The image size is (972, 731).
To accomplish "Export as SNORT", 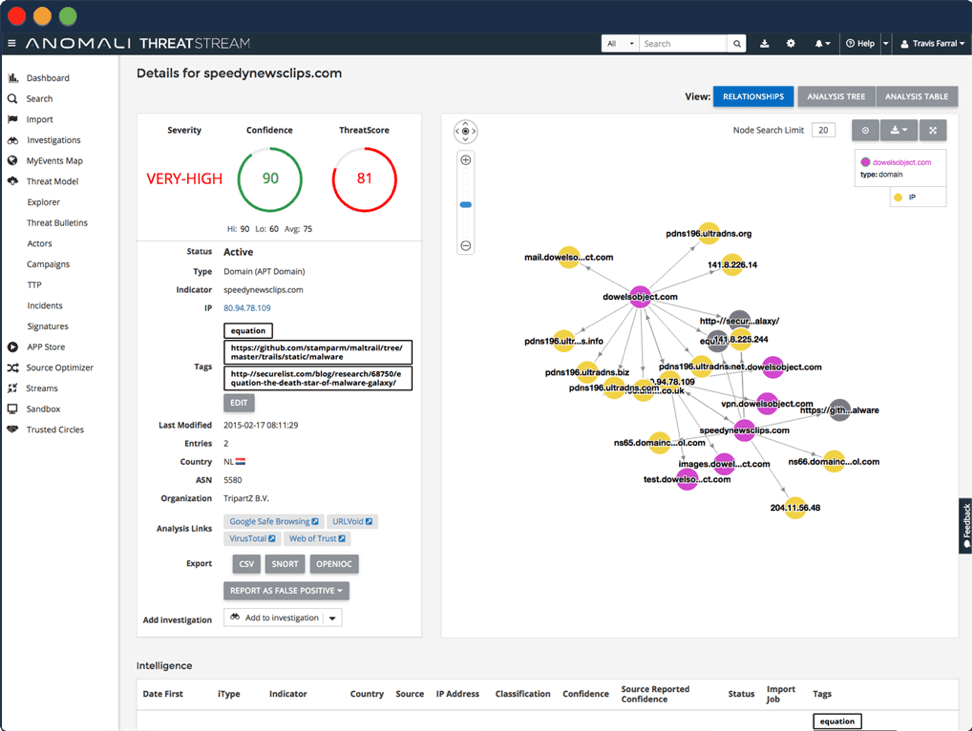I will (x=285, y=564).
